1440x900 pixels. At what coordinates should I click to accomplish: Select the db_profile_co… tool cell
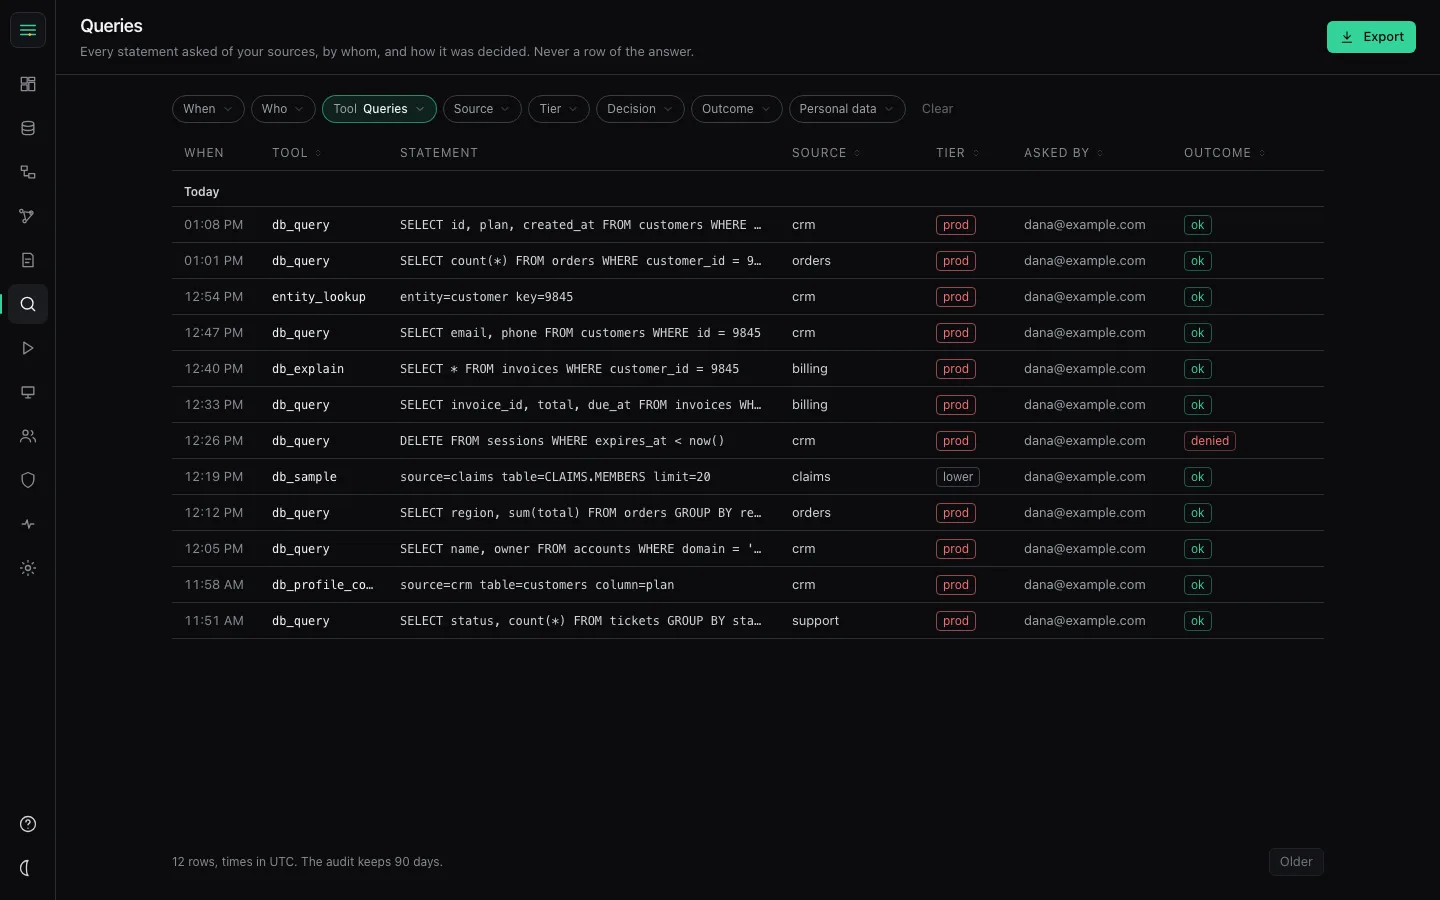pyautogui.click(x=322, y=585)
